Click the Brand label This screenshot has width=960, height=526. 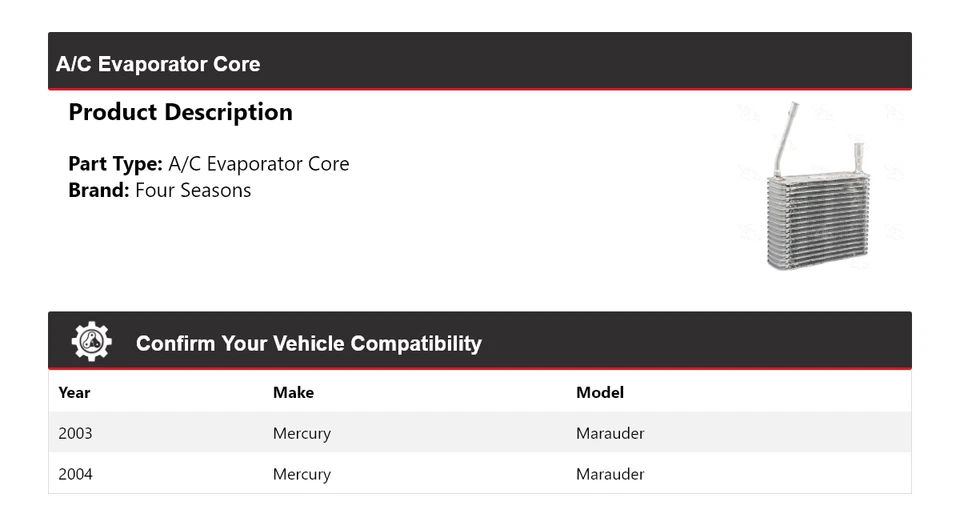99,190
